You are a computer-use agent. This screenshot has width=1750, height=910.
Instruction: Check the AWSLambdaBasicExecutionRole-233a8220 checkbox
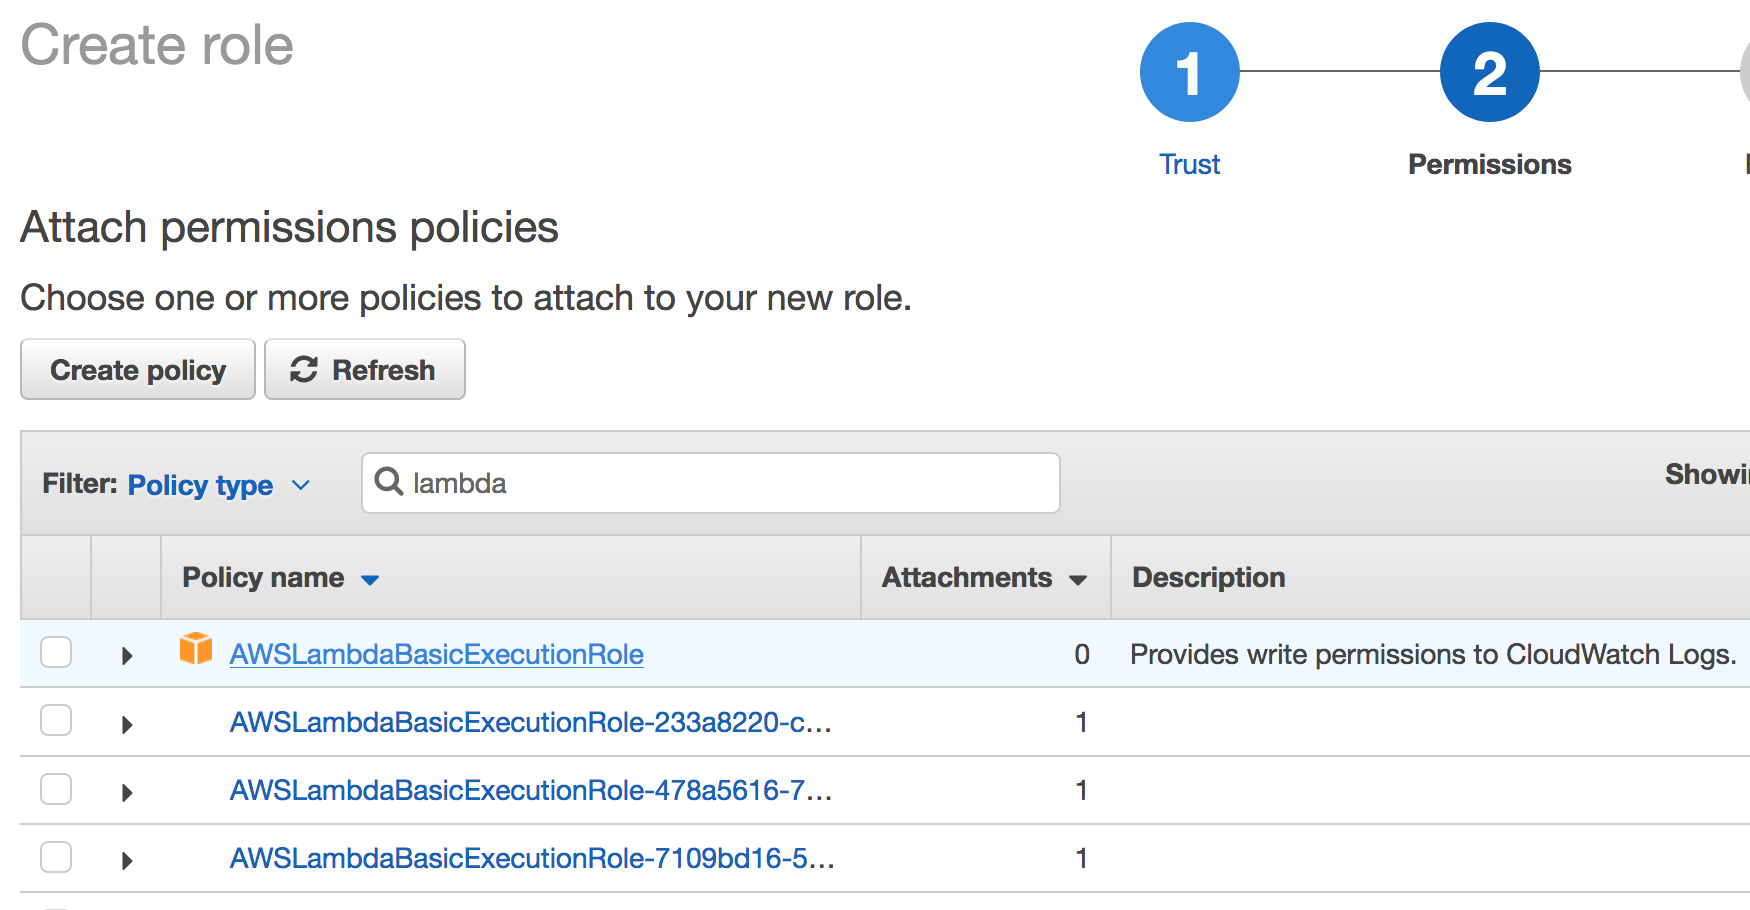56,720
